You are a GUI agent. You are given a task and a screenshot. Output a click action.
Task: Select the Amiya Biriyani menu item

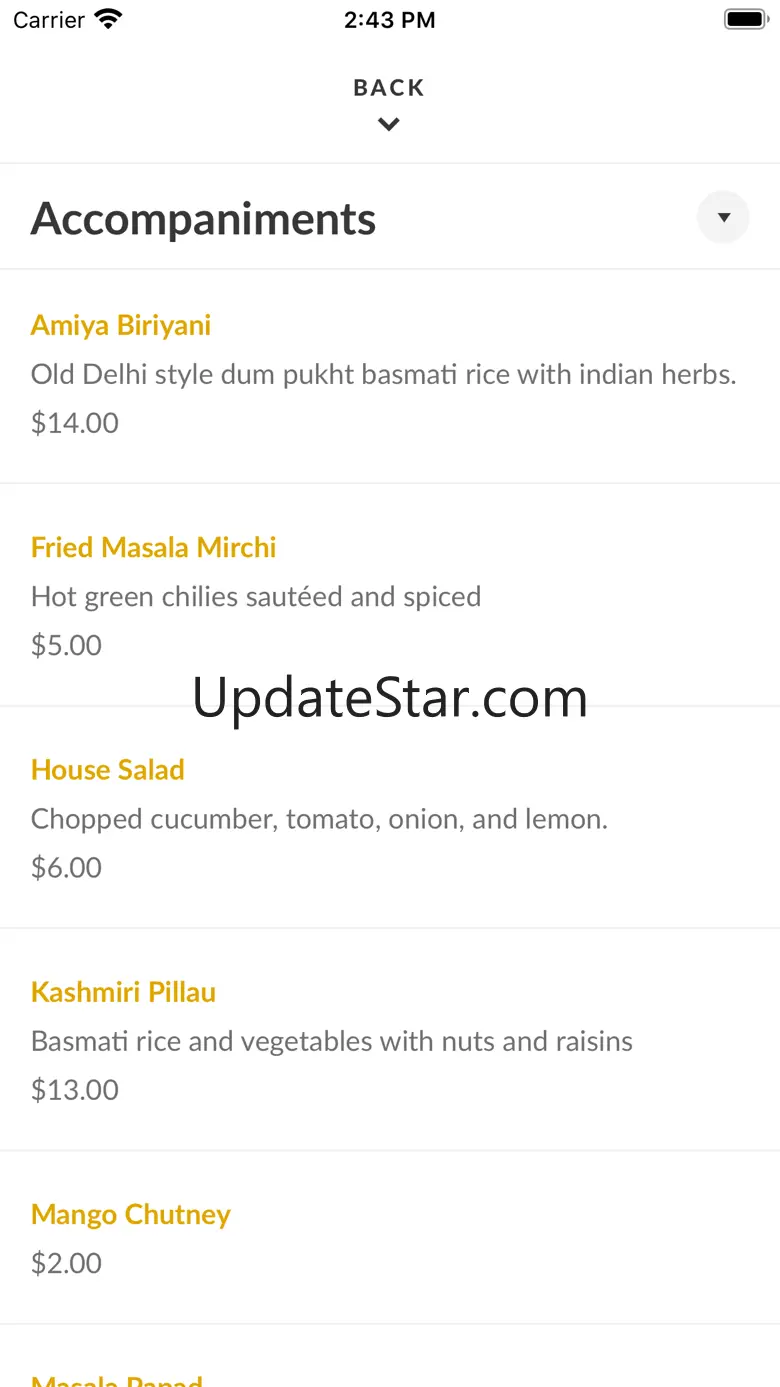click(x=121, y=325)
